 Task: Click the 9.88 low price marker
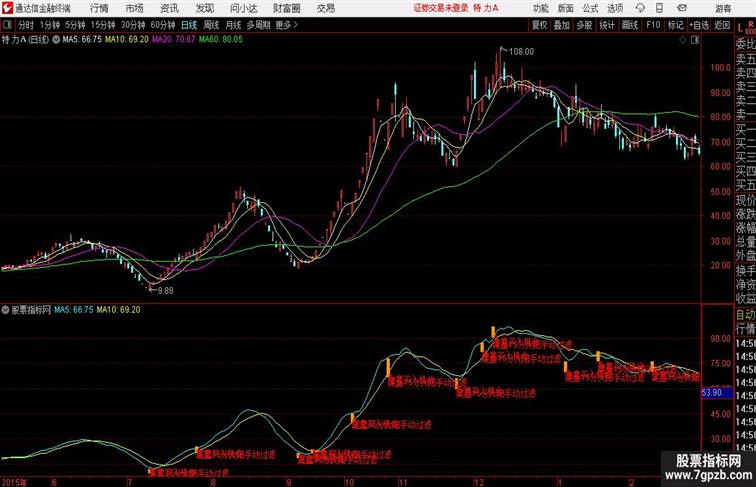point(165,291)
